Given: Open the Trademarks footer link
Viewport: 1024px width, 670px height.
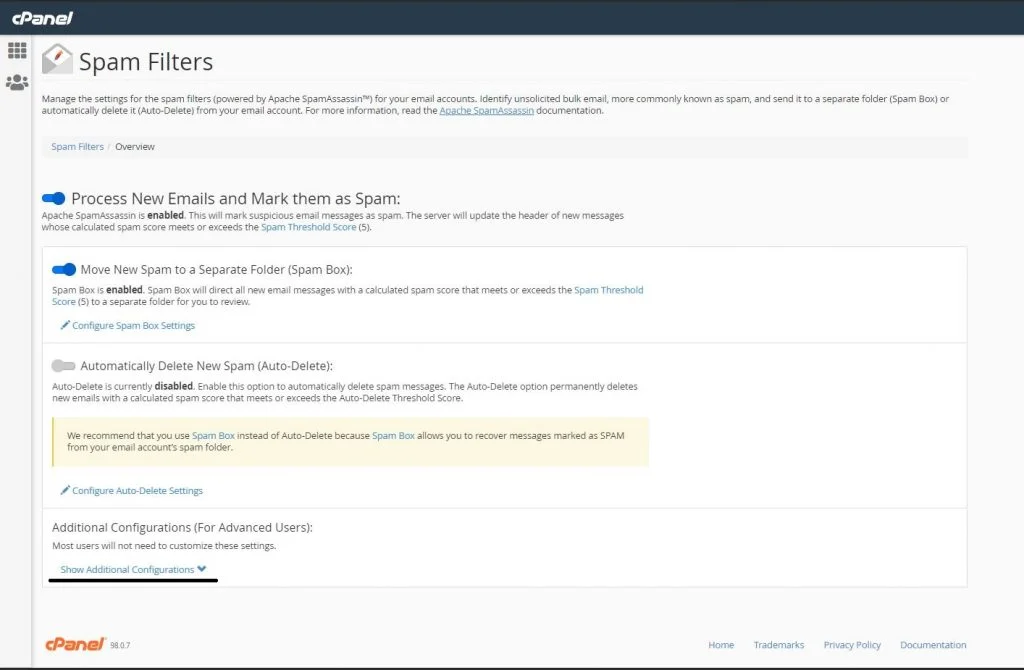Looking at the screenshot, I should 778,645.
